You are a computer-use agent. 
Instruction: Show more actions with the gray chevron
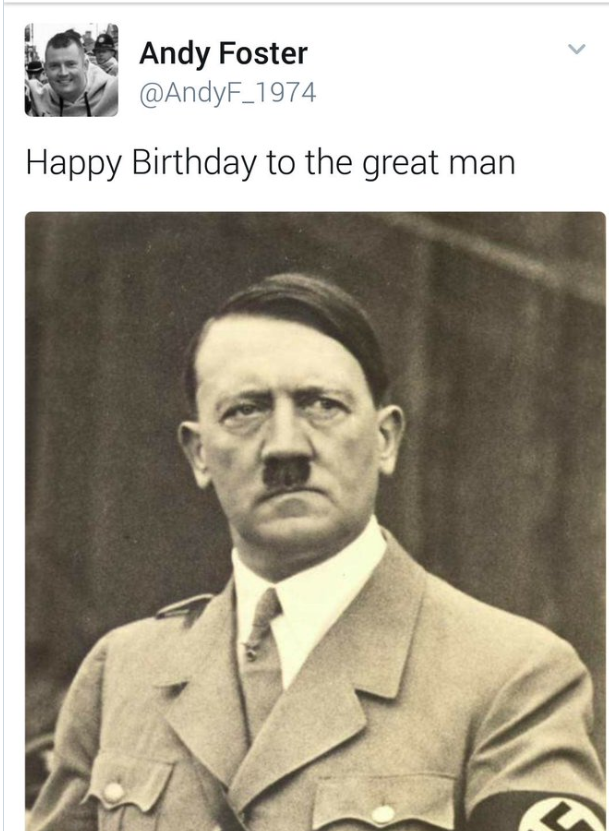click(x=577, y=49)
